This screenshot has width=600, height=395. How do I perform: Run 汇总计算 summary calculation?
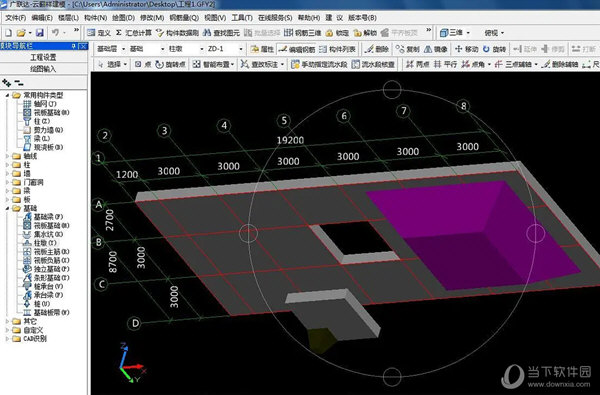(134, 33)
